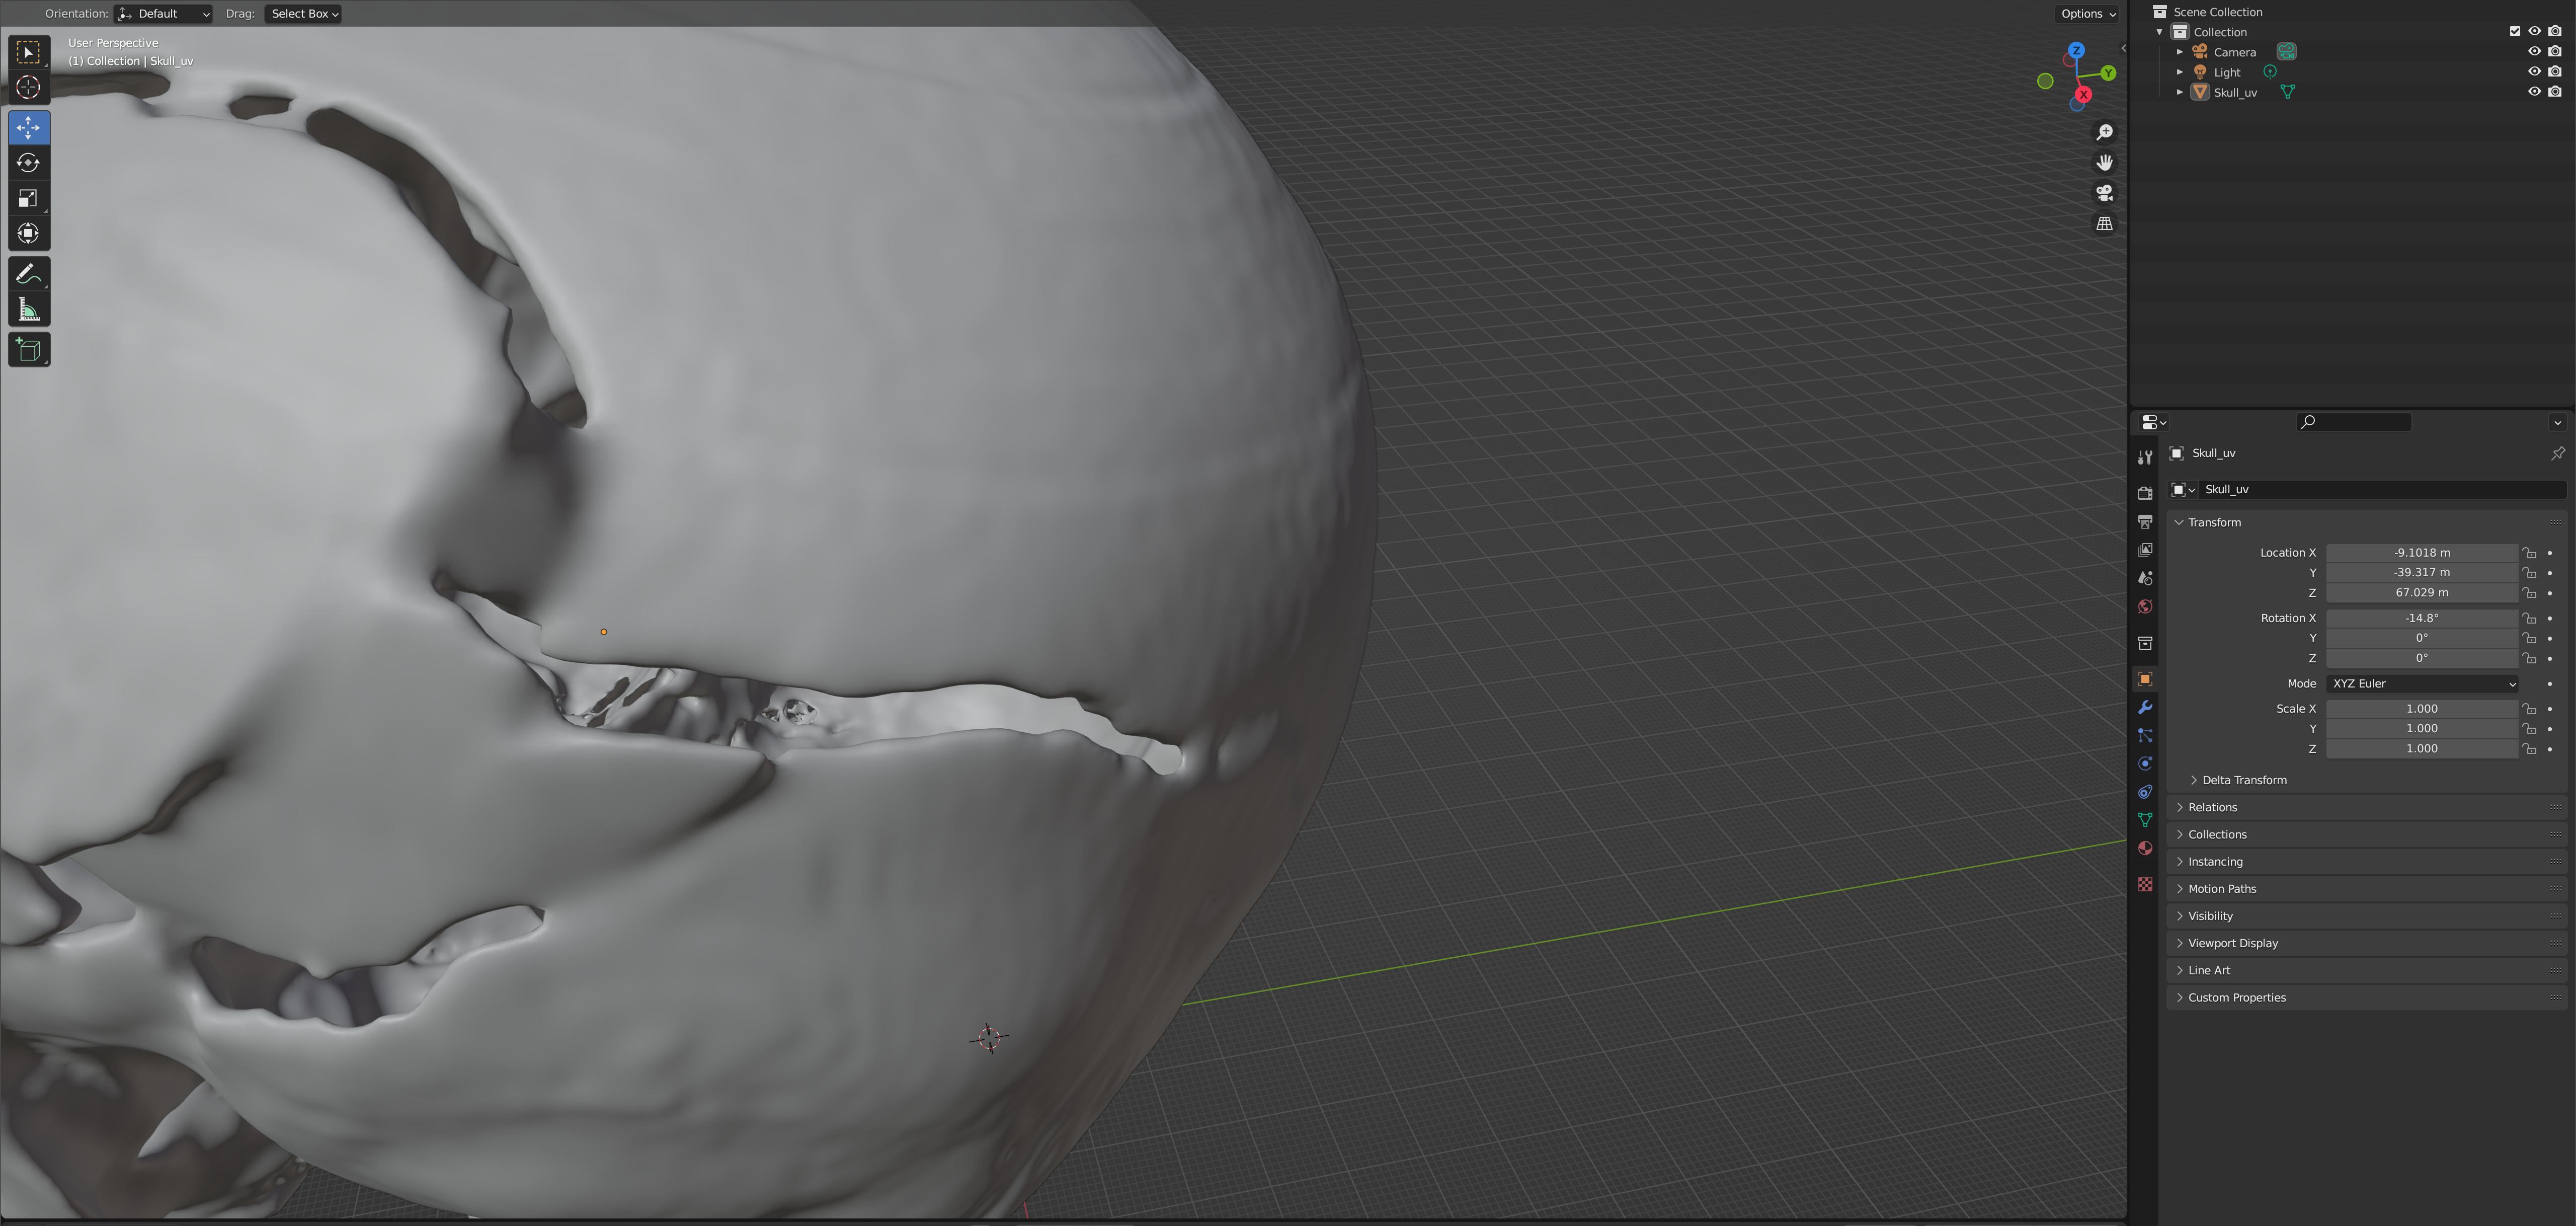The height and width of the screenshot is (1226, 2576).
Task: Select the Transform tool
Action: coord(28,234)
